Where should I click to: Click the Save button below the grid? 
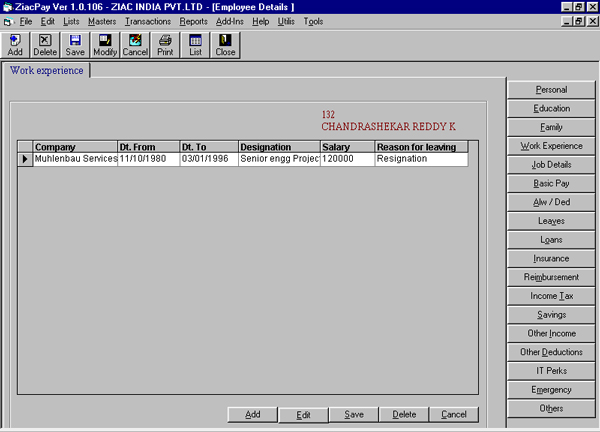tap(354, 414)
